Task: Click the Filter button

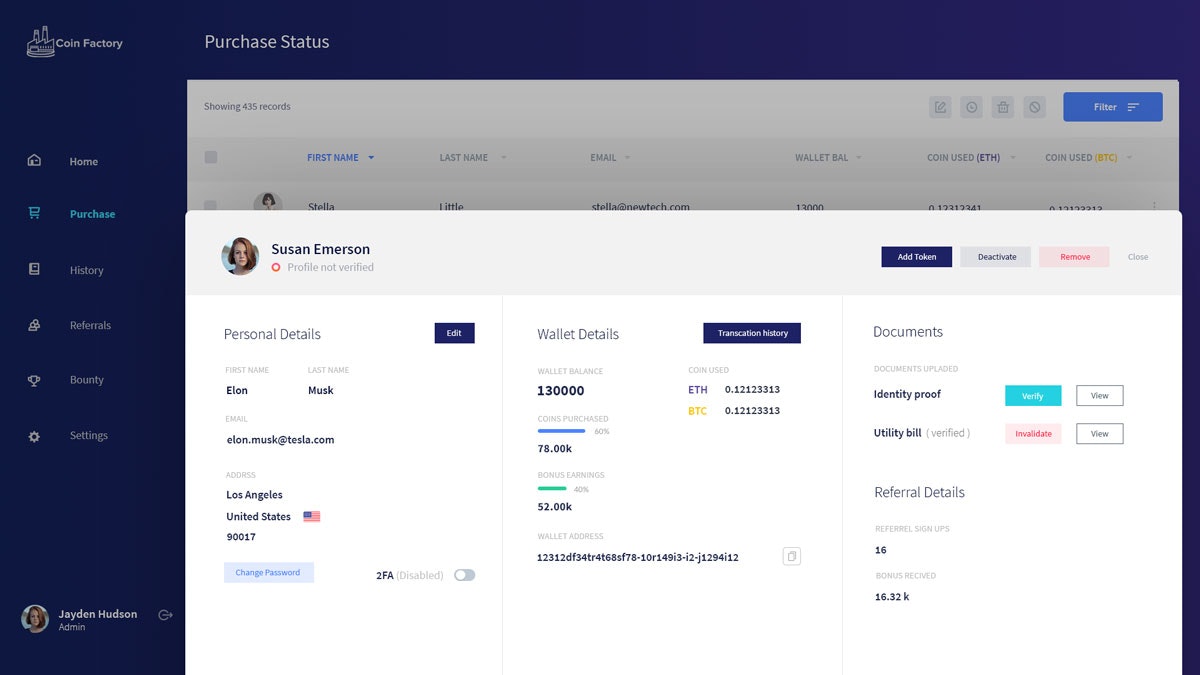Action: click(1113, 107)
